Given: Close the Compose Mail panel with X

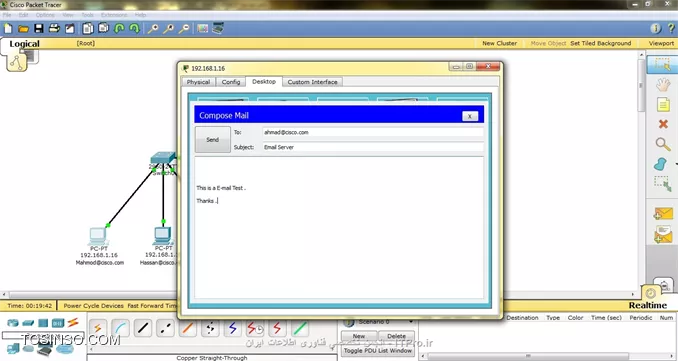Looking at the screenshot, I should 470,116.
